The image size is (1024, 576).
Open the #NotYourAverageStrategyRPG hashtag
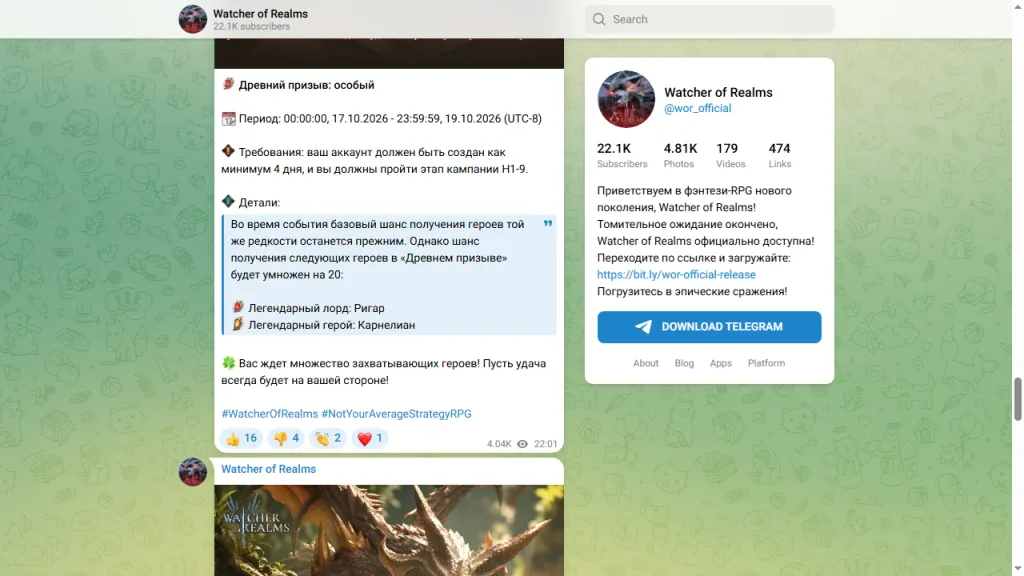396,414
